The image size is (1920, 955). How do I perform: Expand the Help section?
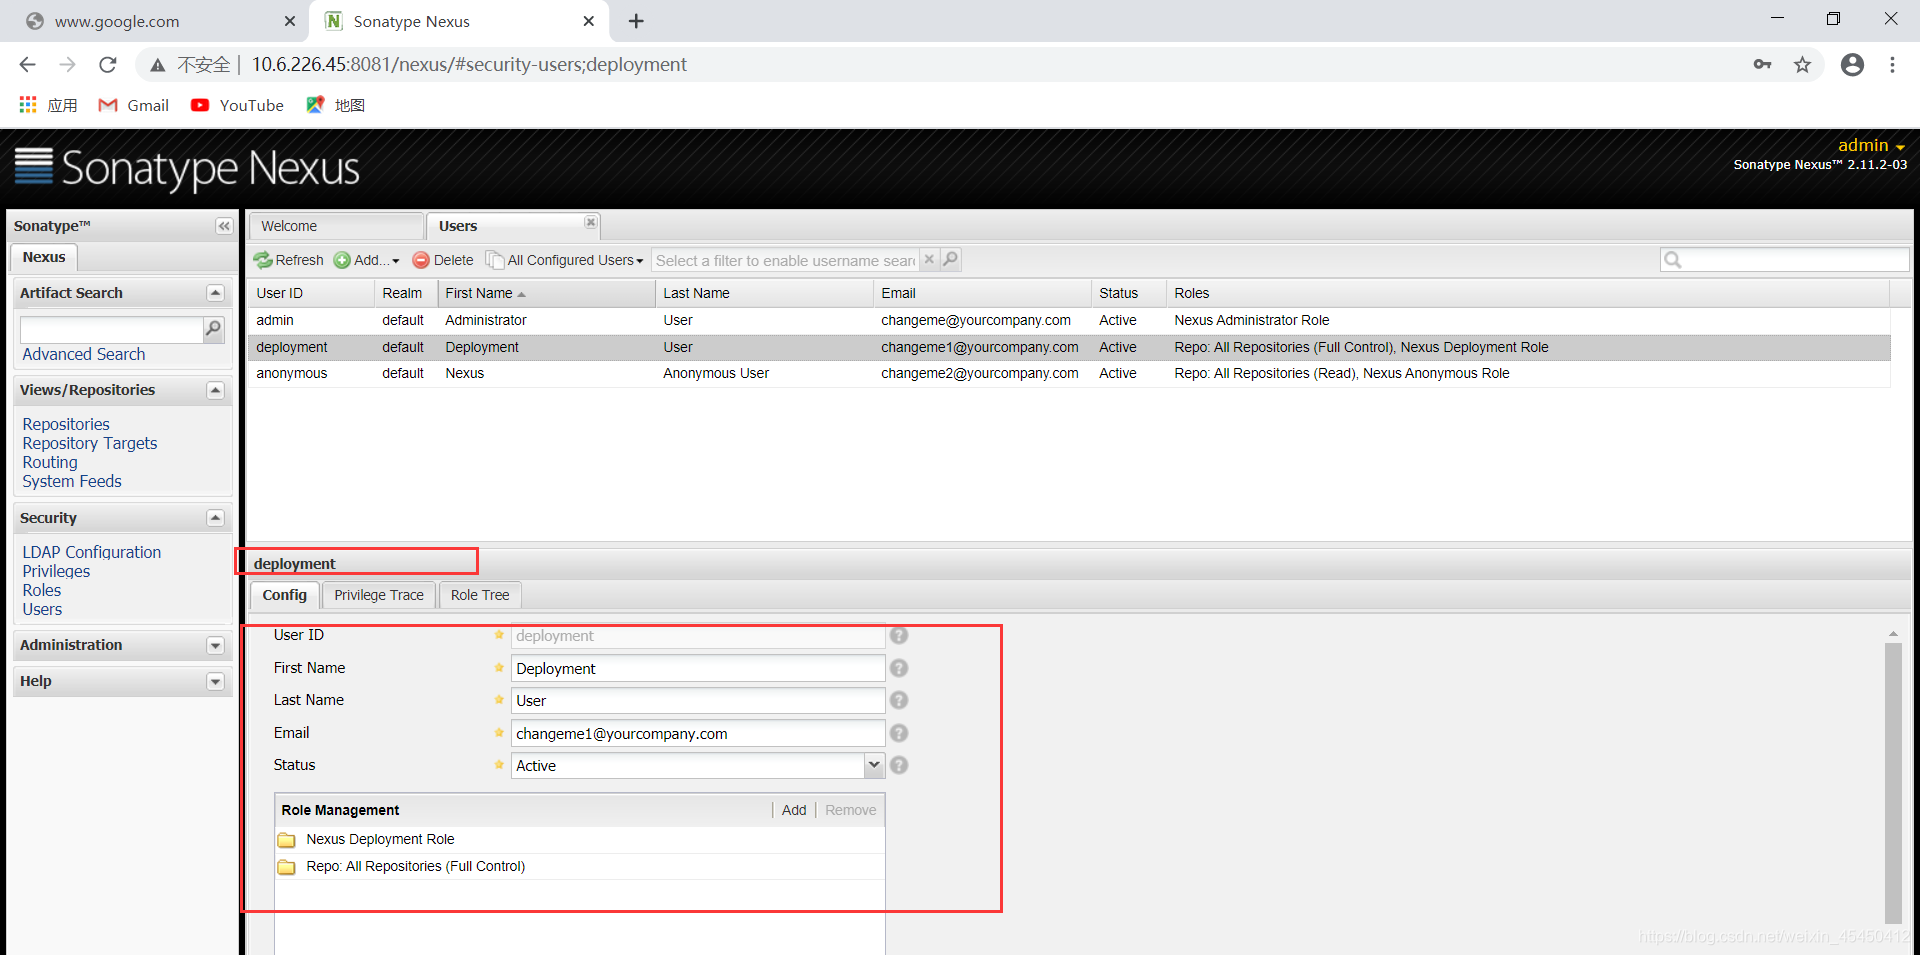pyautogui.click(x=215, y=681)
